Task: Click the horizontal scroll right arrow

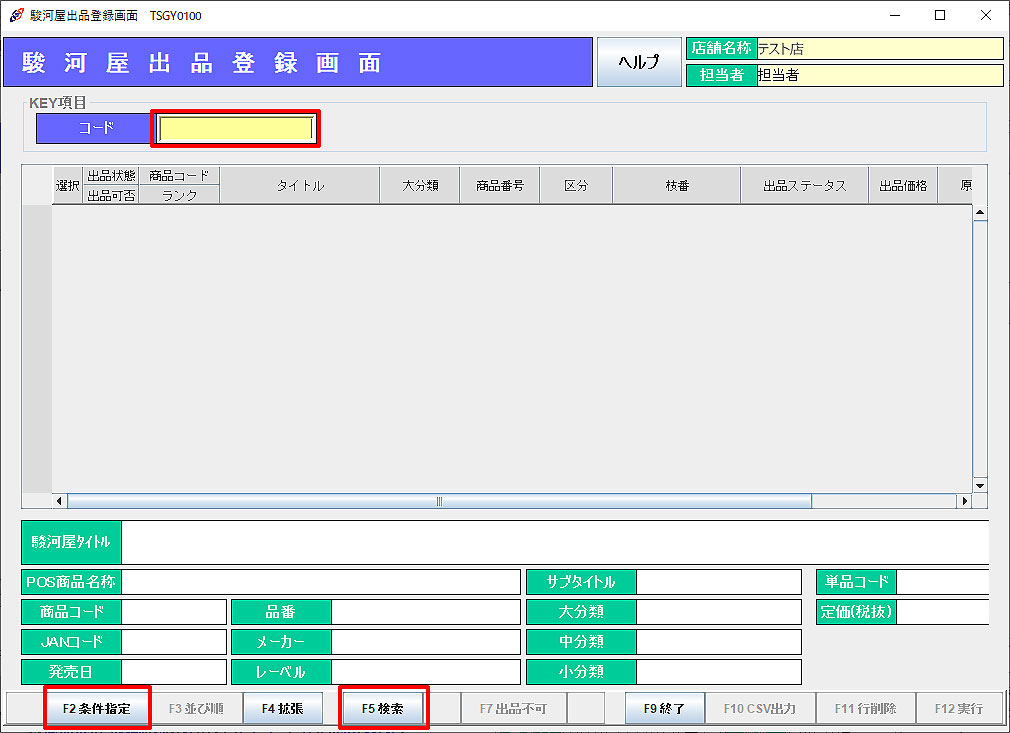Action: (x=964, y=501)
